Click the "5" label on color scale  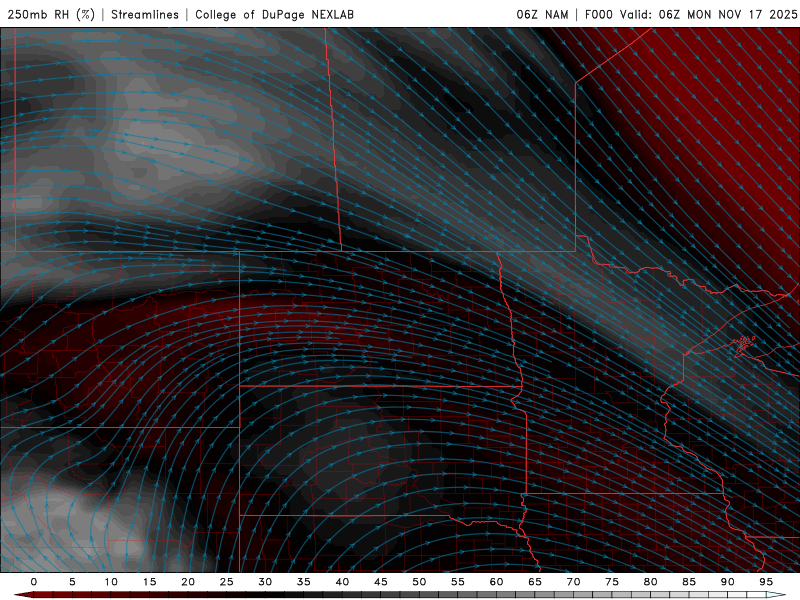72,582
